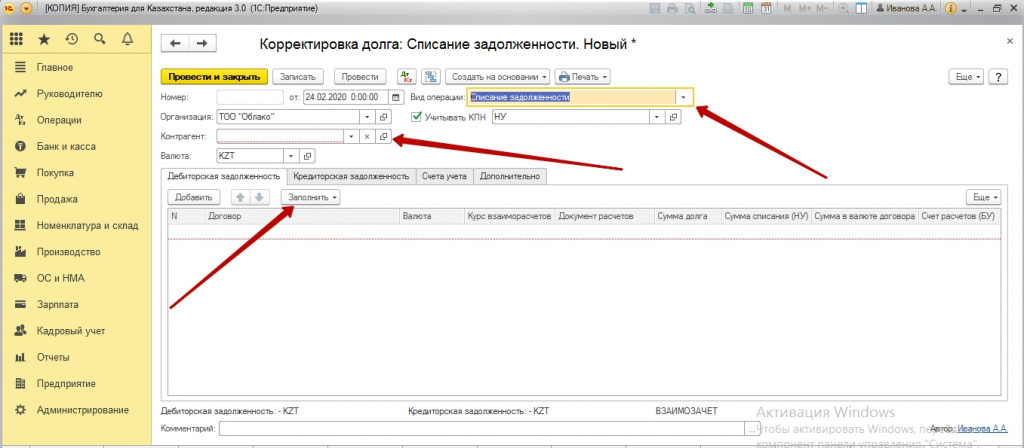Open Покупка section

click(x=55, y=173)
